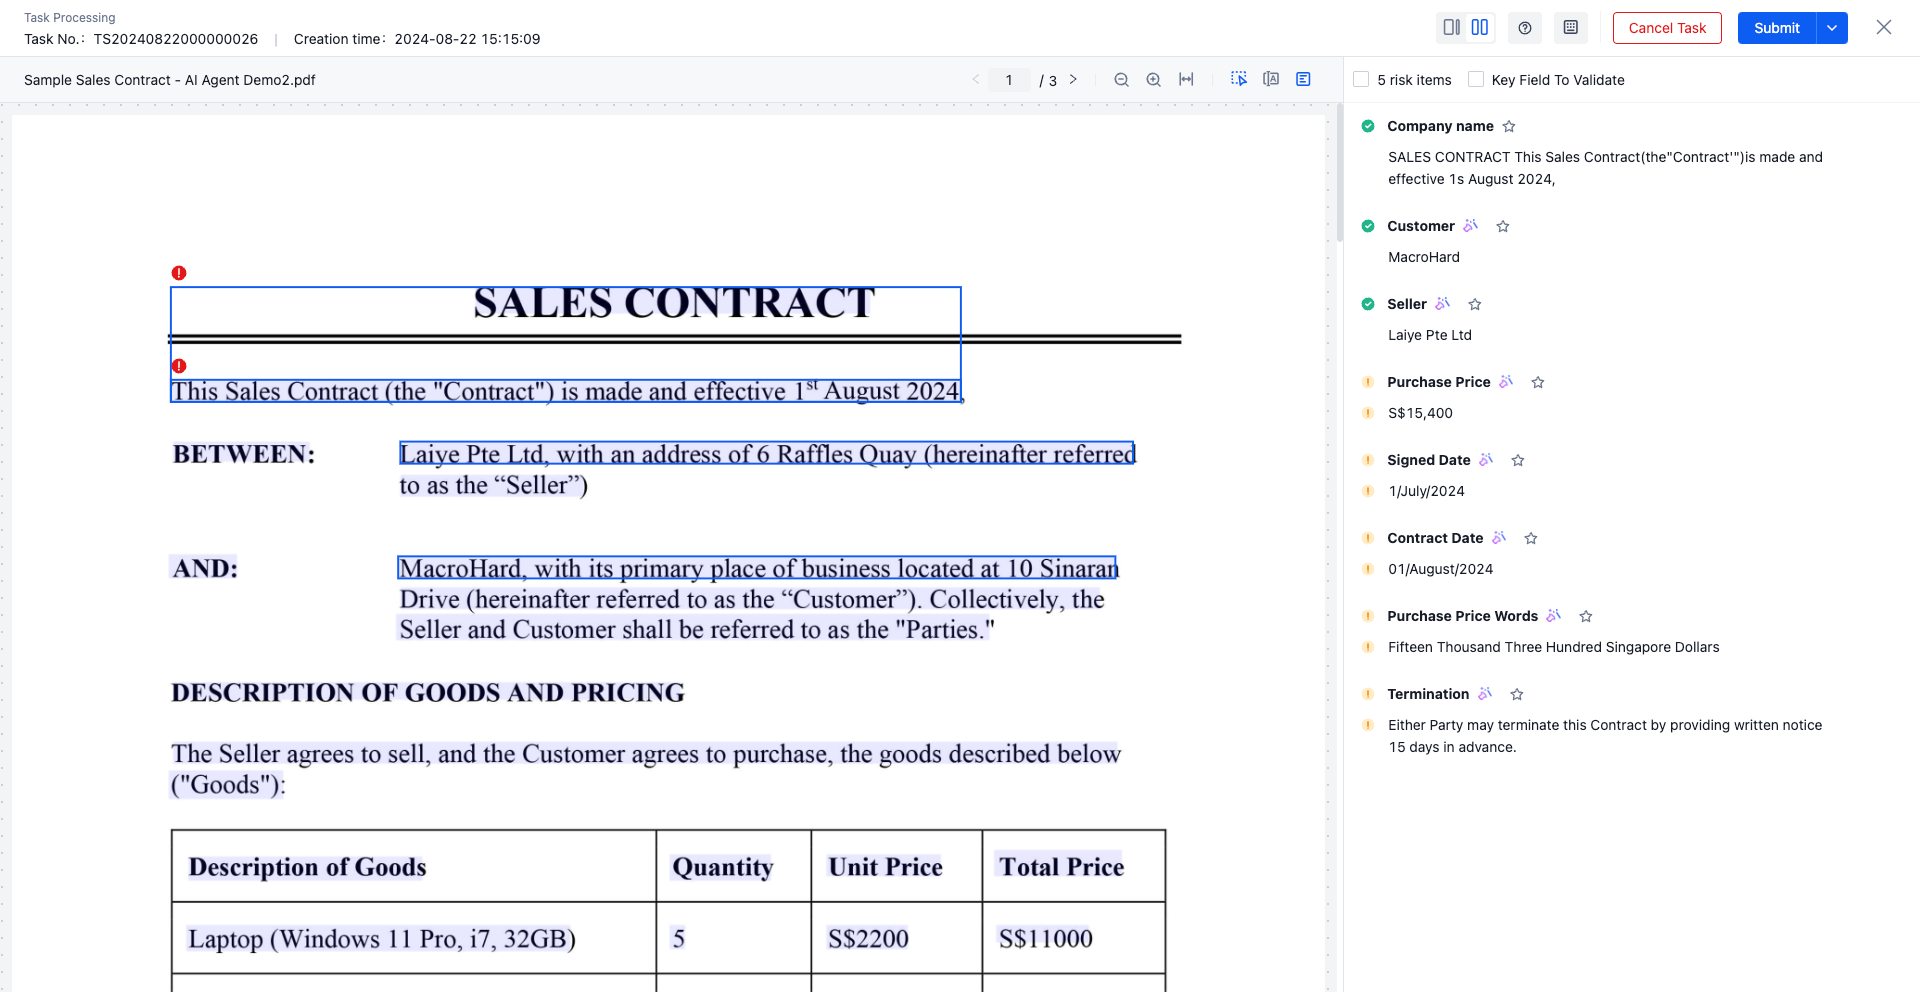Screen dimensions: 1920x992
Task: Star the Purchase Price Words field
Action: (1586, 616)
